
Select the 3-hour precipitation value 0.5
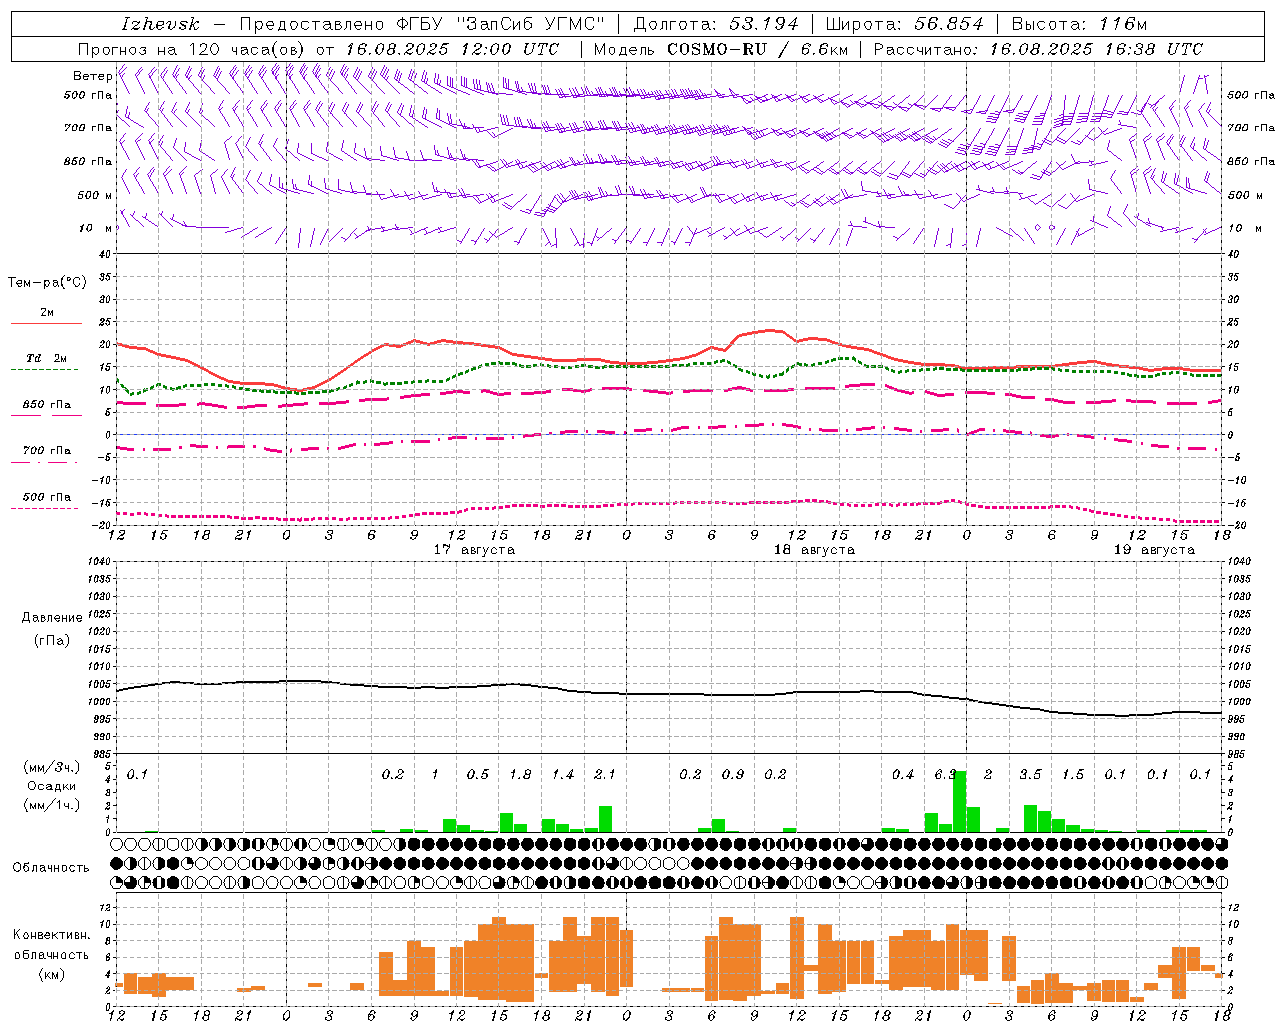click(478, 775)
